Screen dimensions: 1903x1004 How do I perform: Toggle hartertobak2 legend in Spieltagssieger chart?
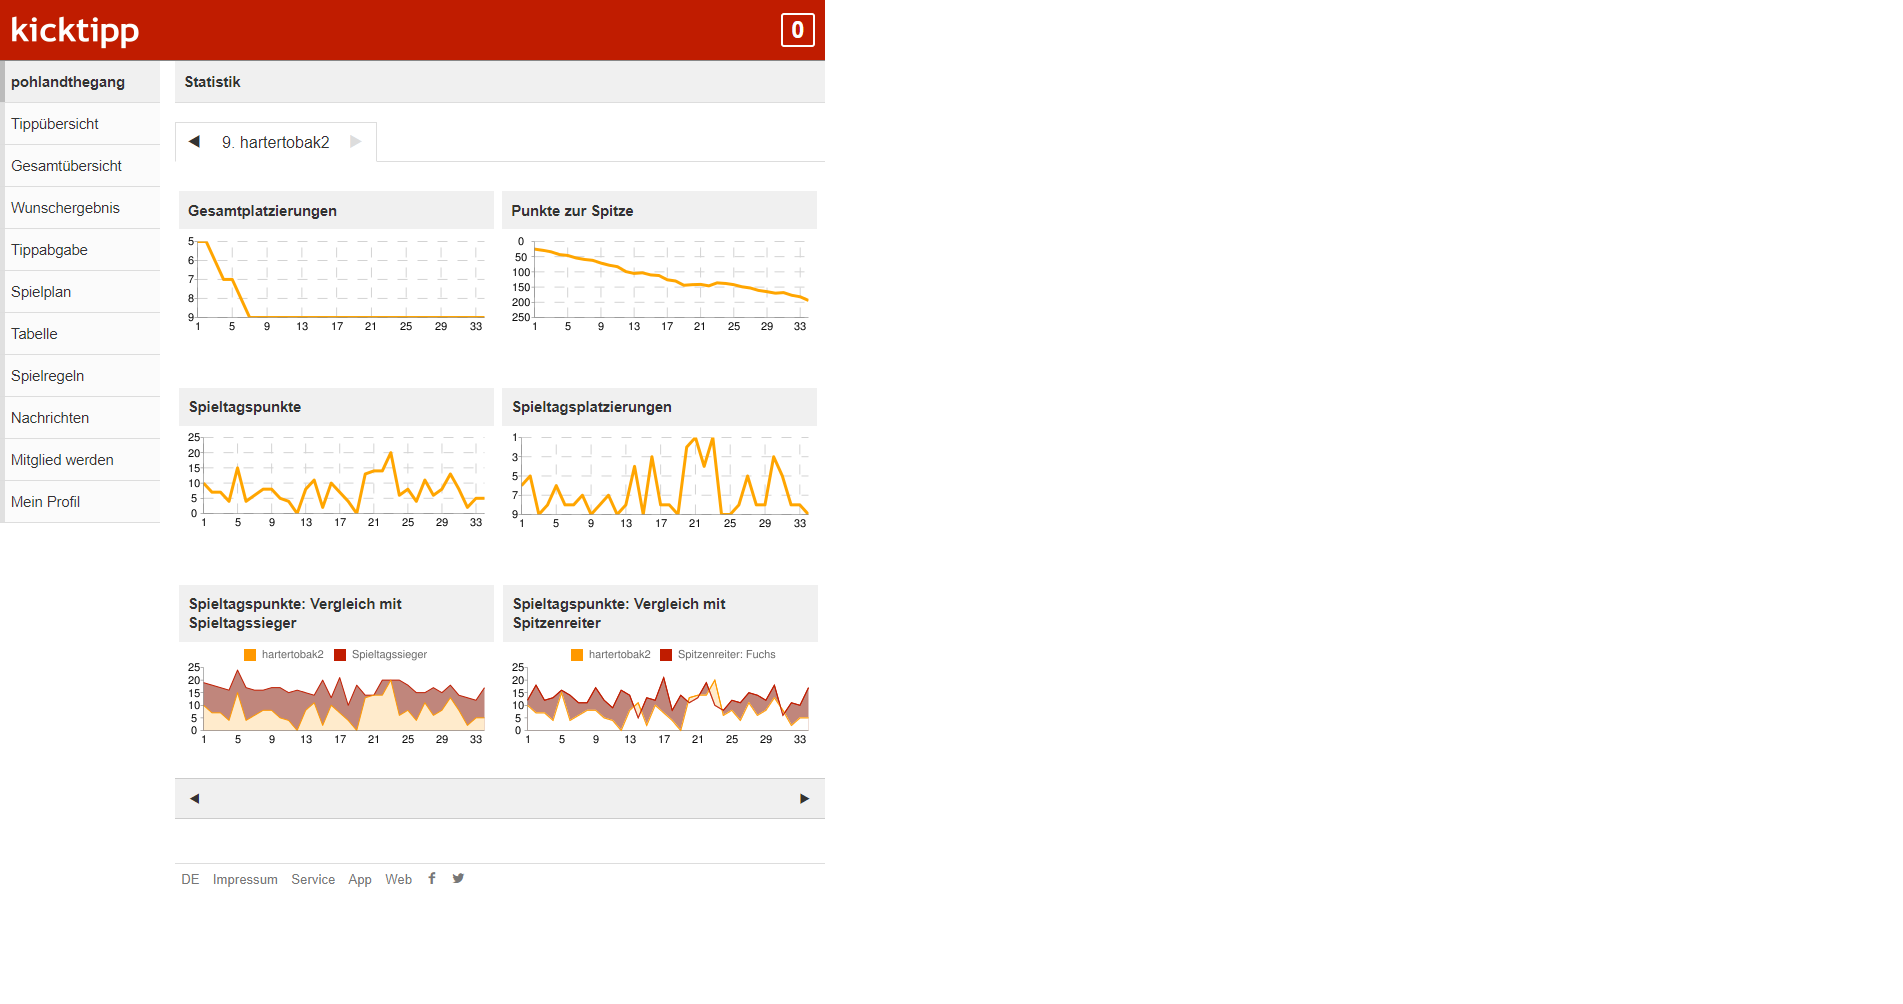250,655
